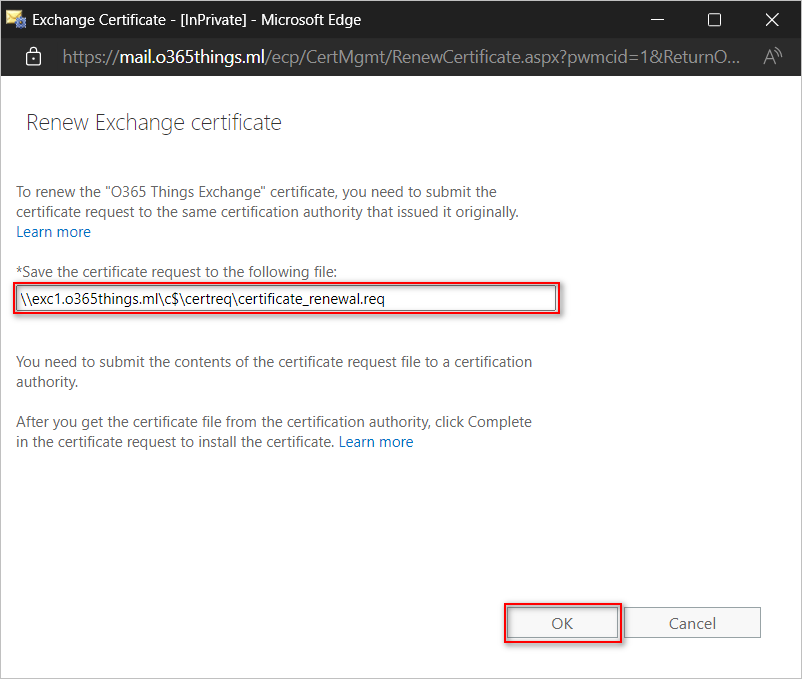
Task: Open Learn more link after install instructions
Action: [376, 442]
